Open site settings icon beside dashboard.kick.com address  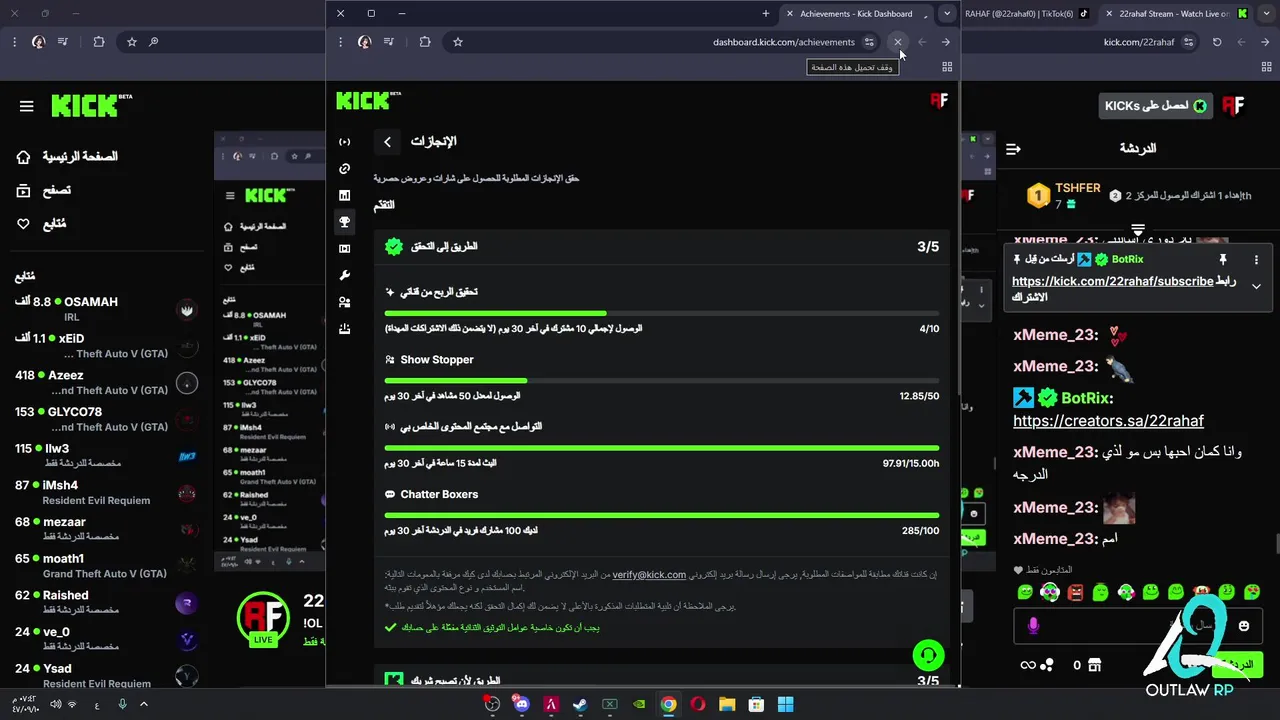[x=869, y=42]
